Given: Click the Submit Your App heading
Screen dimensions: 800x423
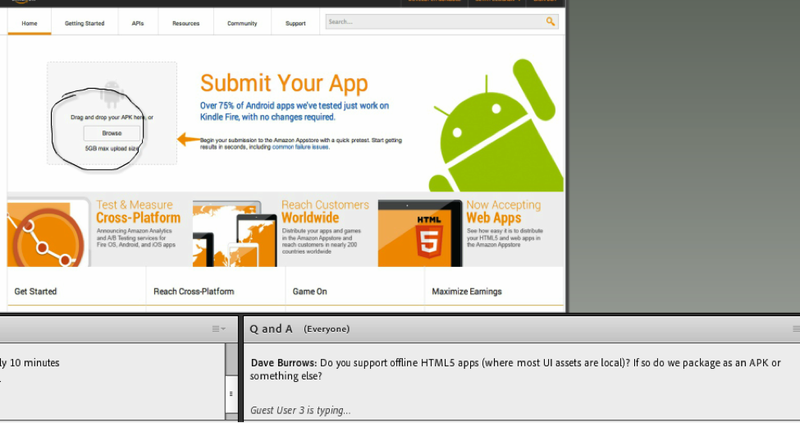Looking at the screenshot, I should click(284, 83).
